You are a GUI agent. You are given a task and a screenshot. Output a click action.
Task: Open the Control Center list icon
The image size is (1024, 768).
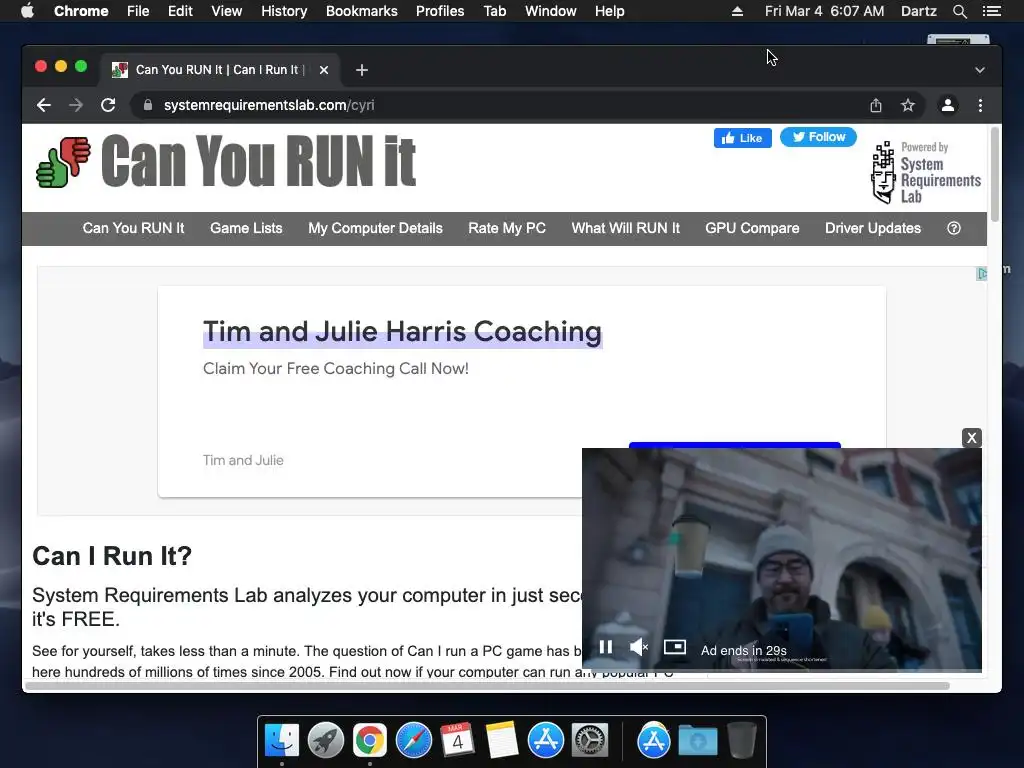[x=991, y=11]
